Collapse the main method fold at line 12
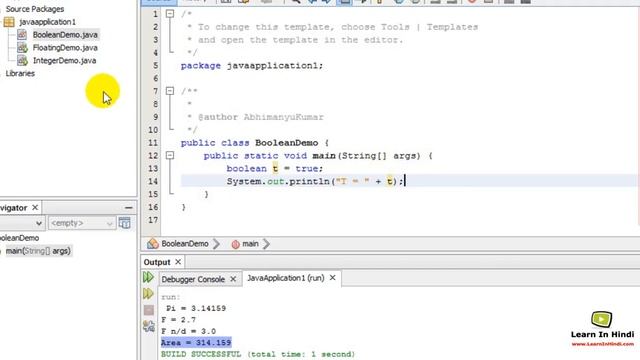The width and height of the screenshot is (640, 360). click(x=170, y=156)
